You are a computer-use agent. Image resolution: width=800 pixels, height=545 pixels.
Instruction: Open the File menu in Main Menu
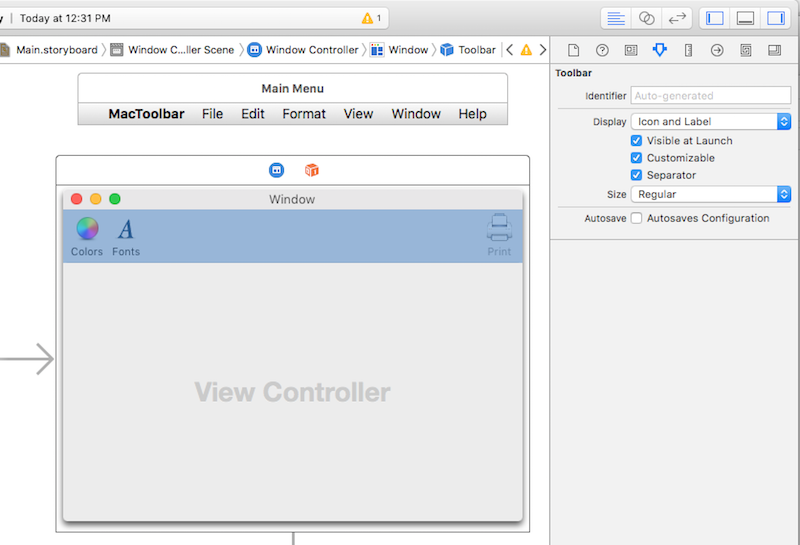click(212, 114)
